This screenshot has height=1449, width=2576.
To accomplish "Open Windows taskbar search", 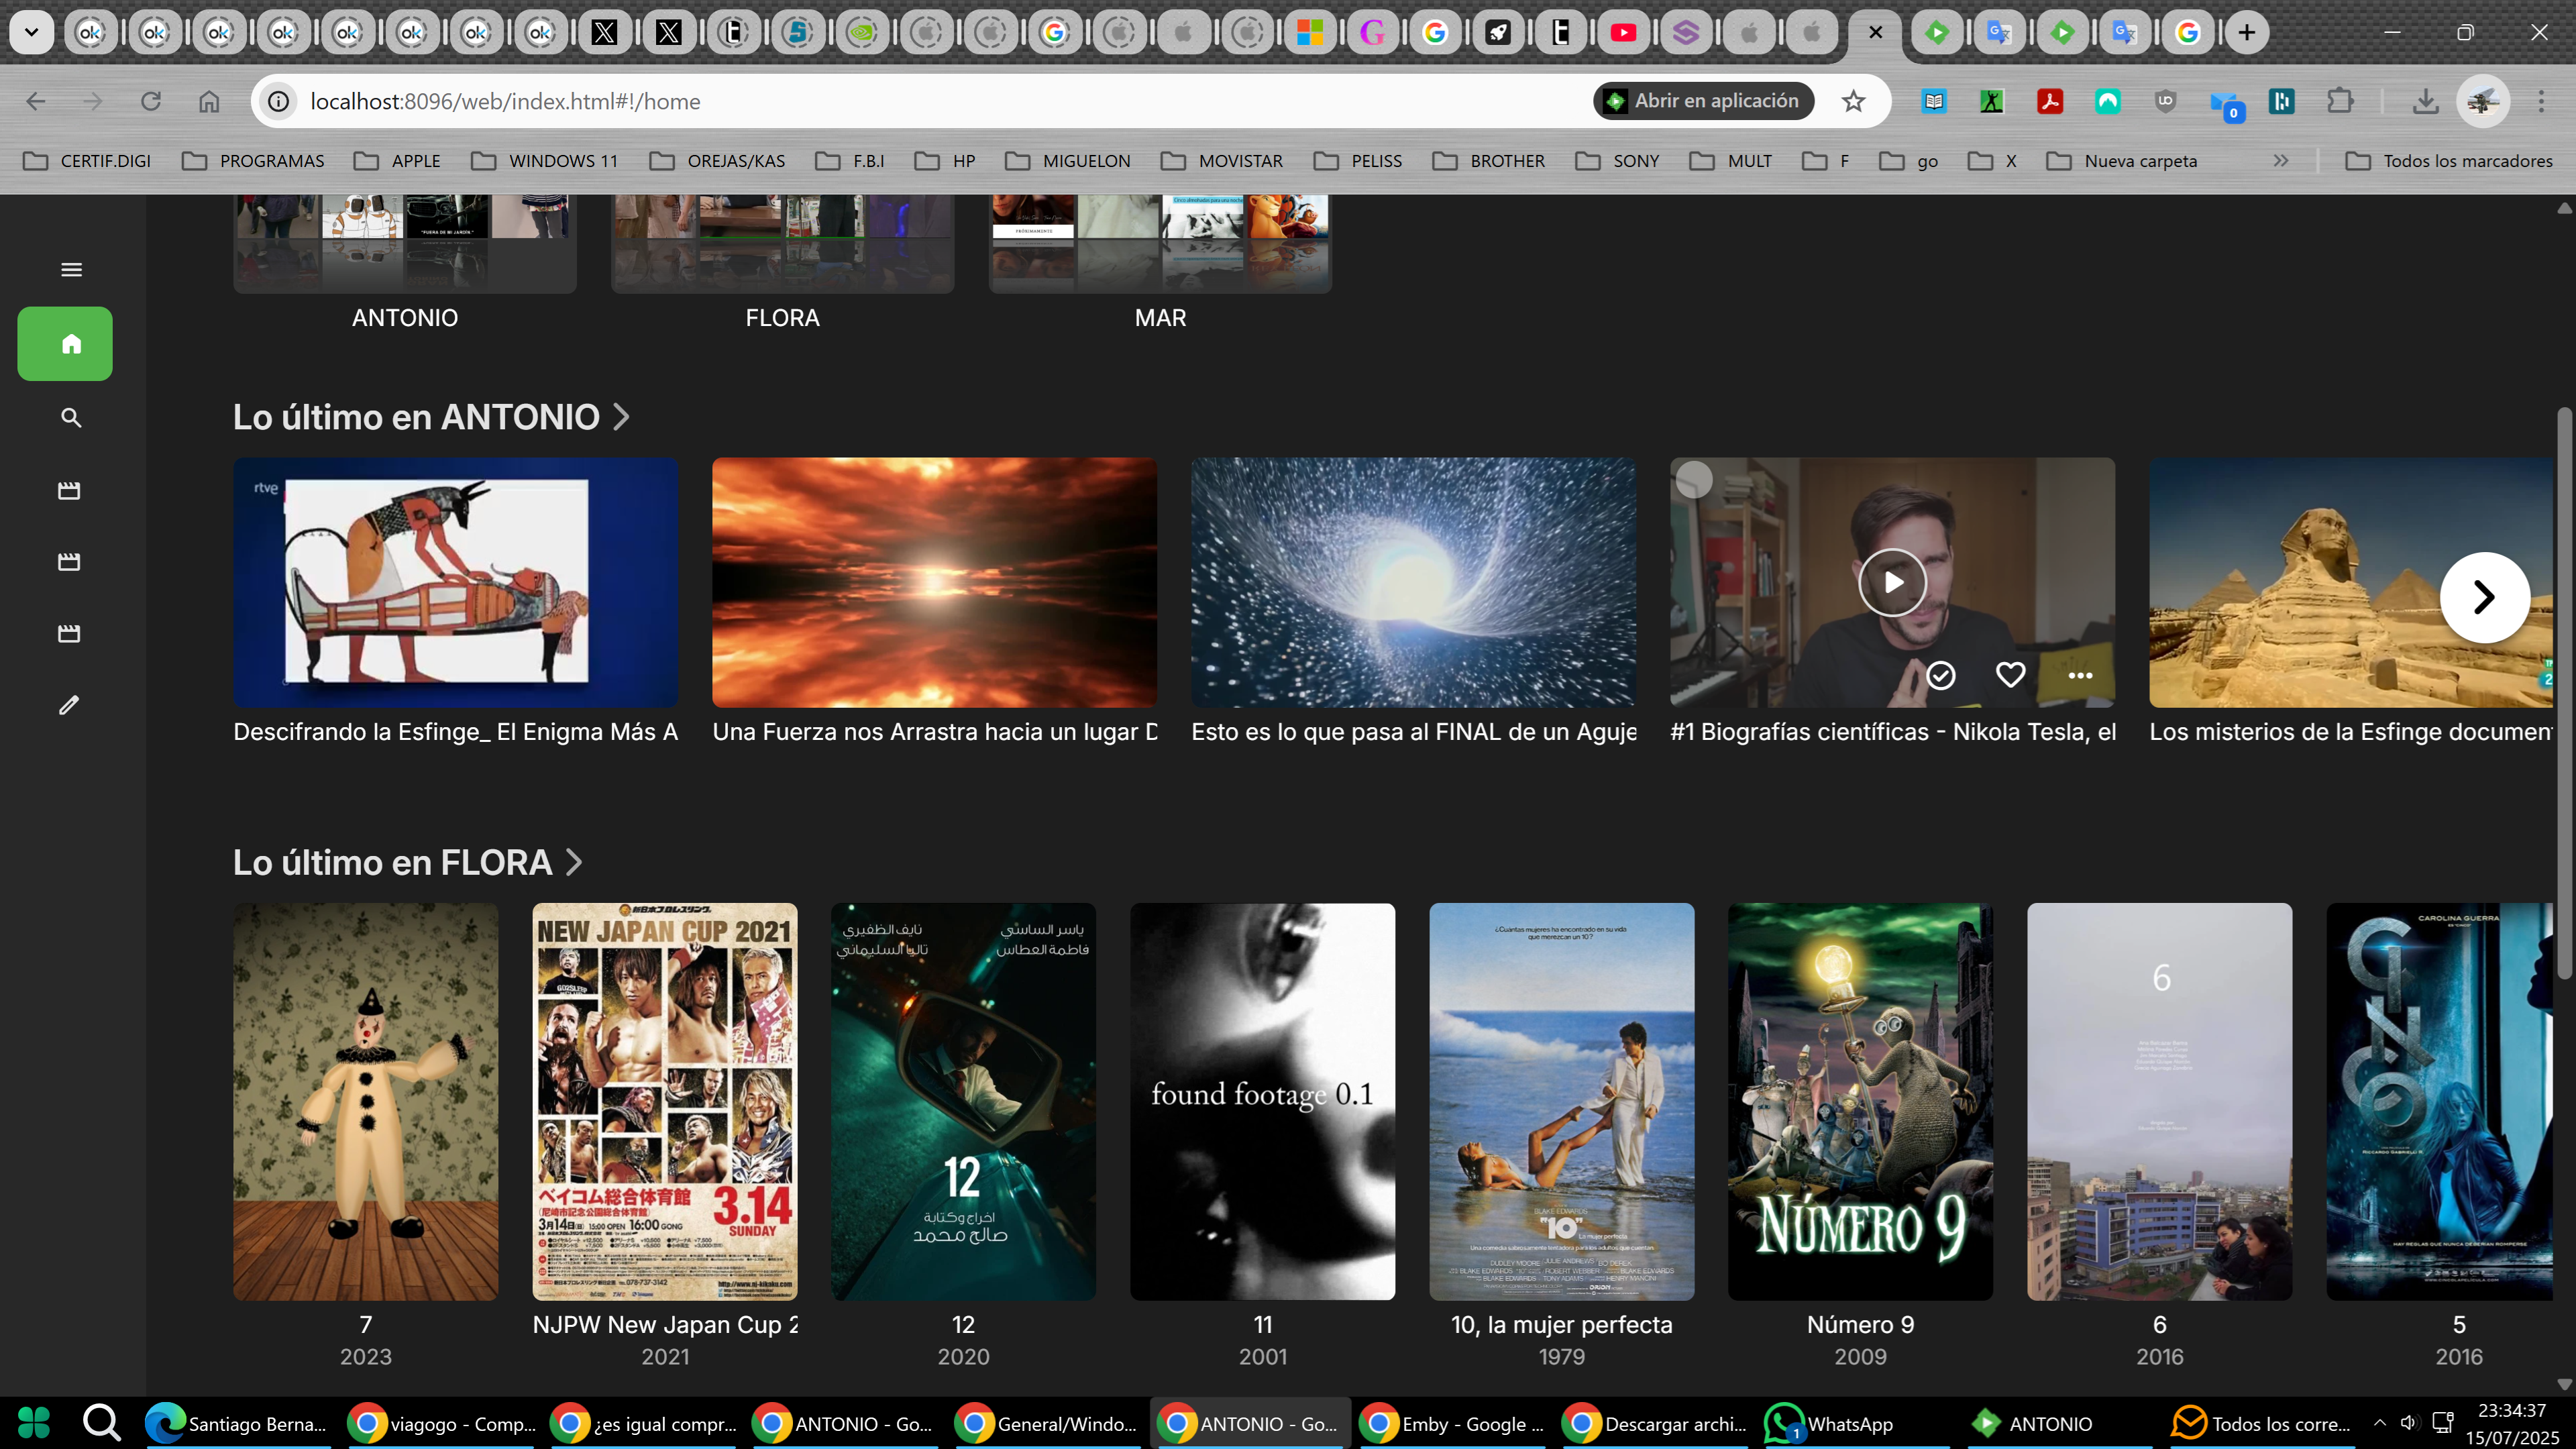I will [101, 1422].
